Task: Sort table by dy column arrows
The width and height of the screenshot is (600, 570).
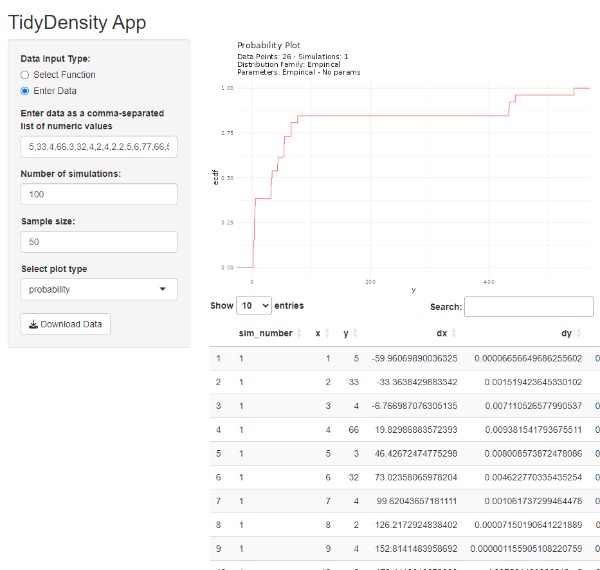Action: [578, 333]
